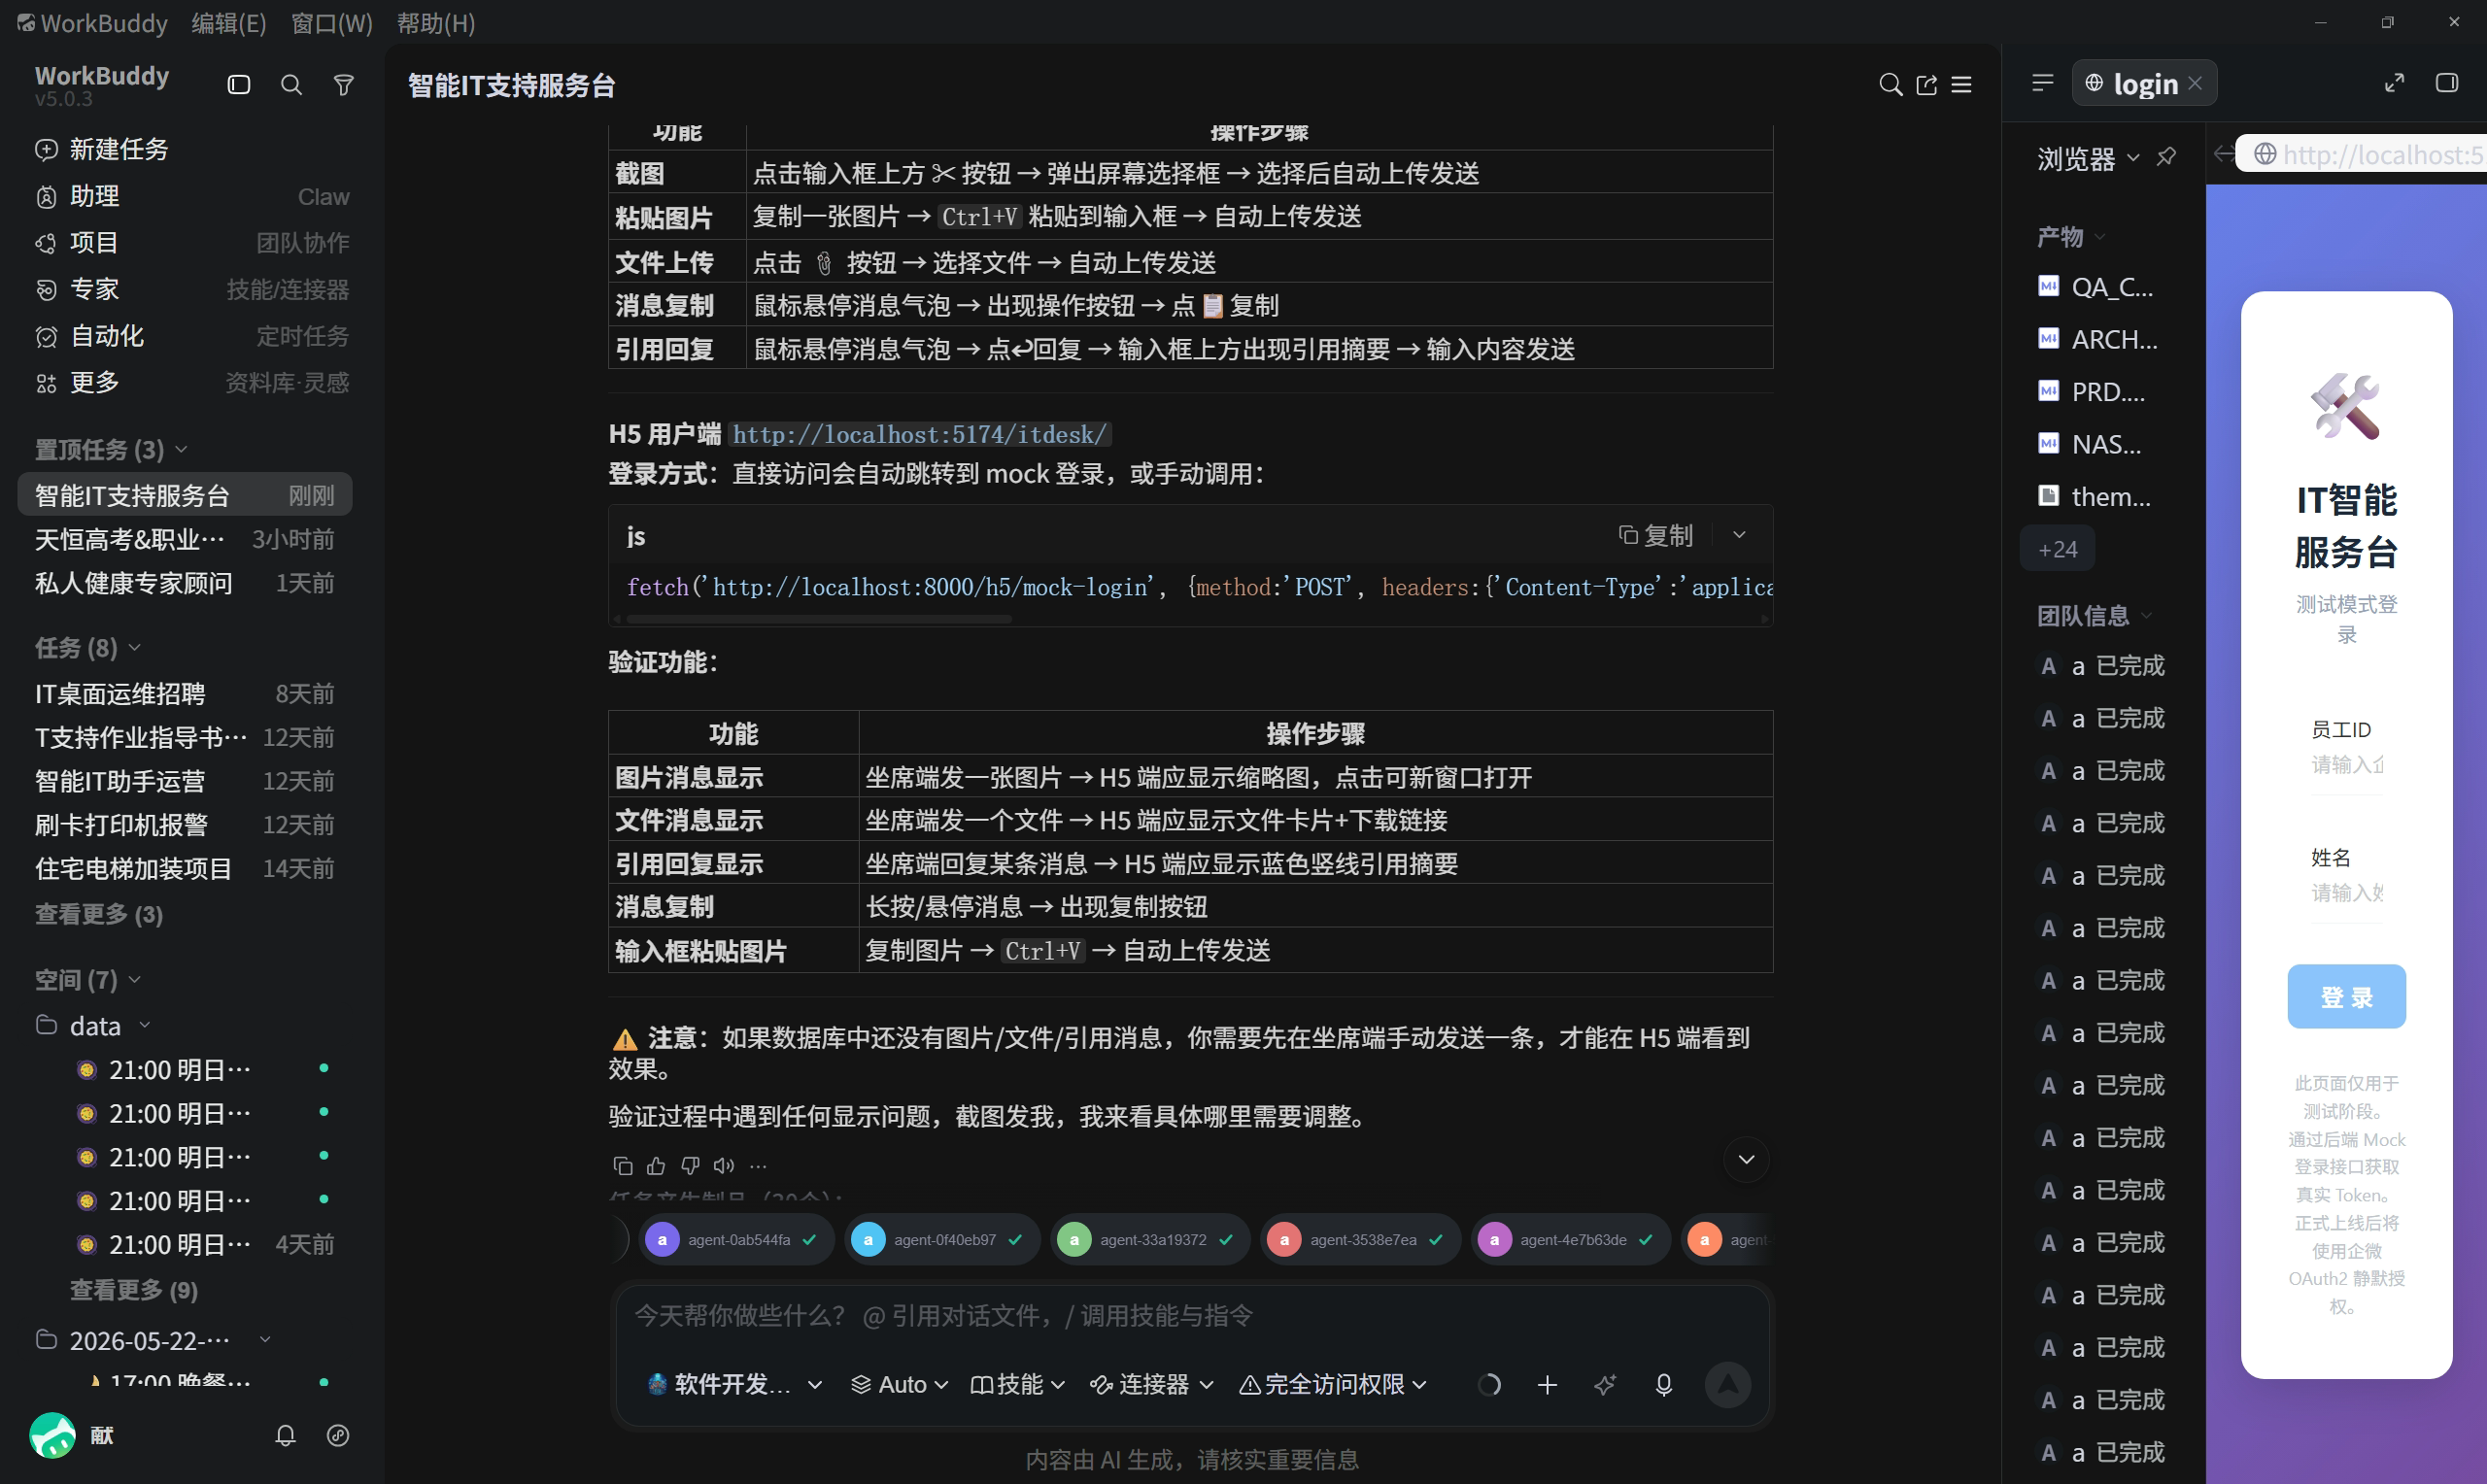Image resolution: width=2487 pixels, height=1484 pixels.
Task: Open the Auto model dropdown
Action: [x=899, y=1384]
